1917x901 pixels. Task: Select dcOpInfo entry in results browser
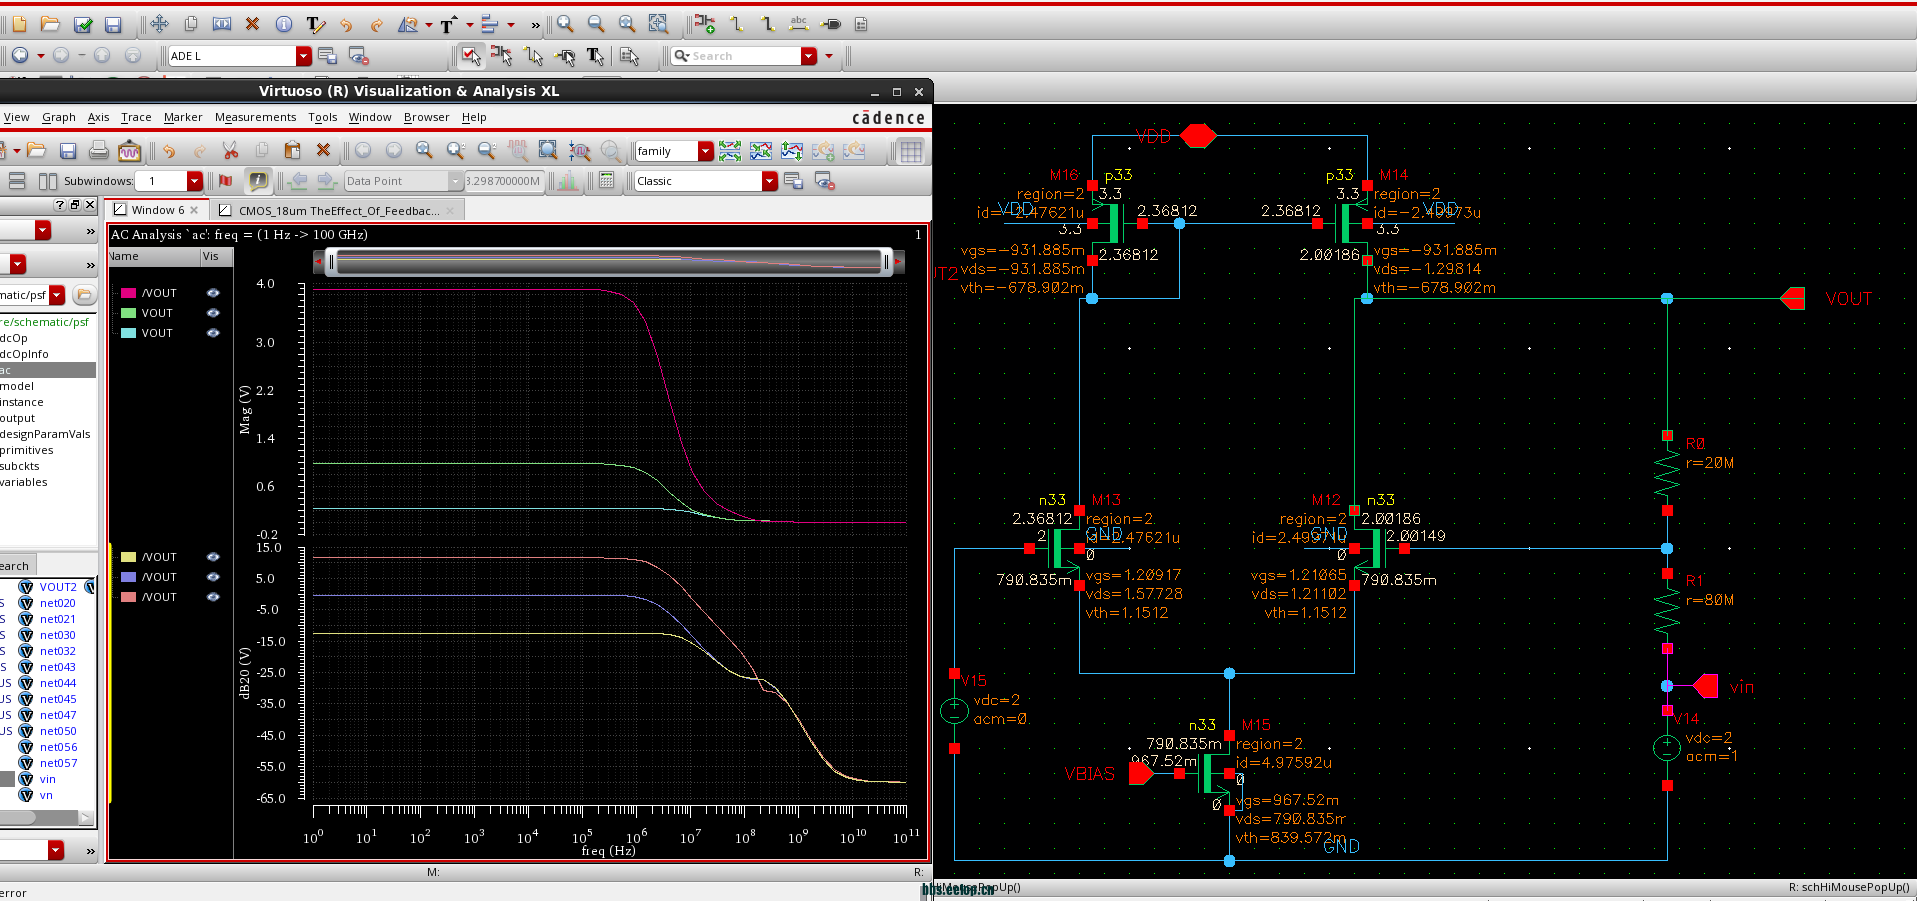click(25, 354)
